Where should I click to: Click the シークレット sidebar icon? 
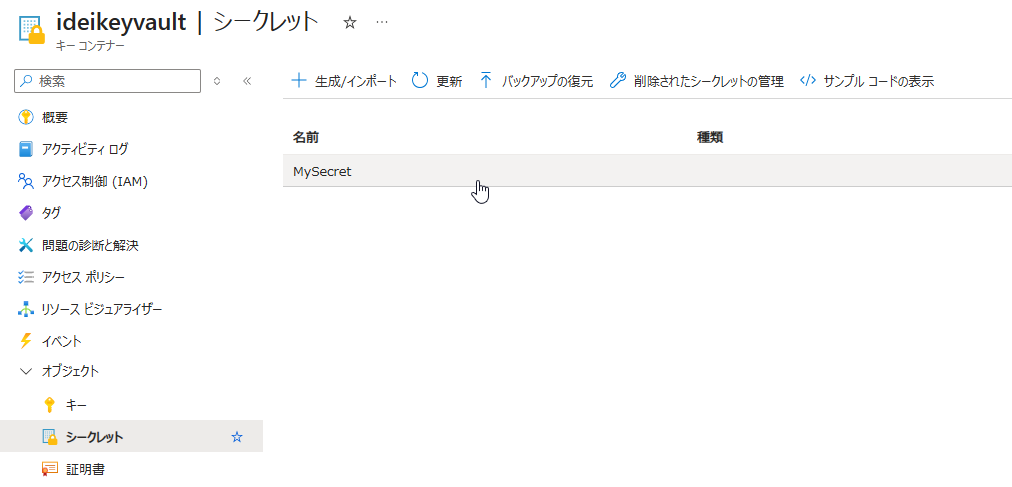pos(50,437)
